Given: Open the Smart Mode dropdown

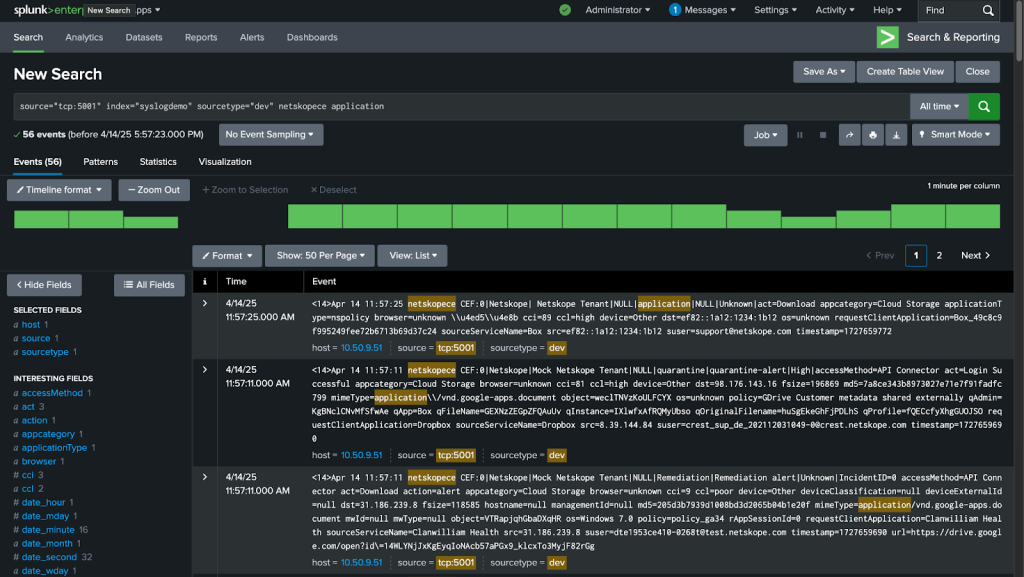Looking at the screenshot, I should (955, 134).
